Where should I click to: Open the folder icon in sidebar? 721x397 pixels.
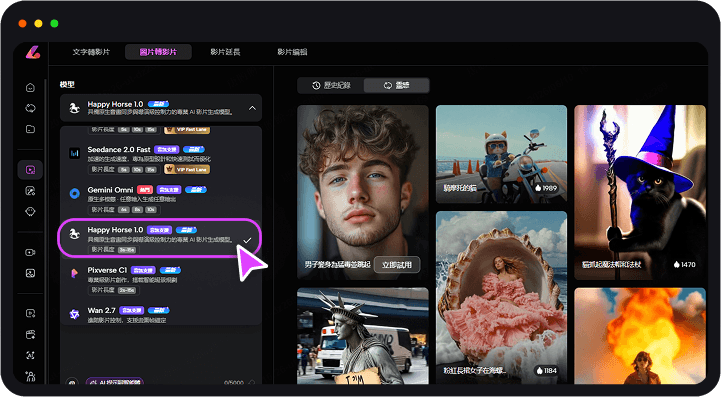coord(30,129)
